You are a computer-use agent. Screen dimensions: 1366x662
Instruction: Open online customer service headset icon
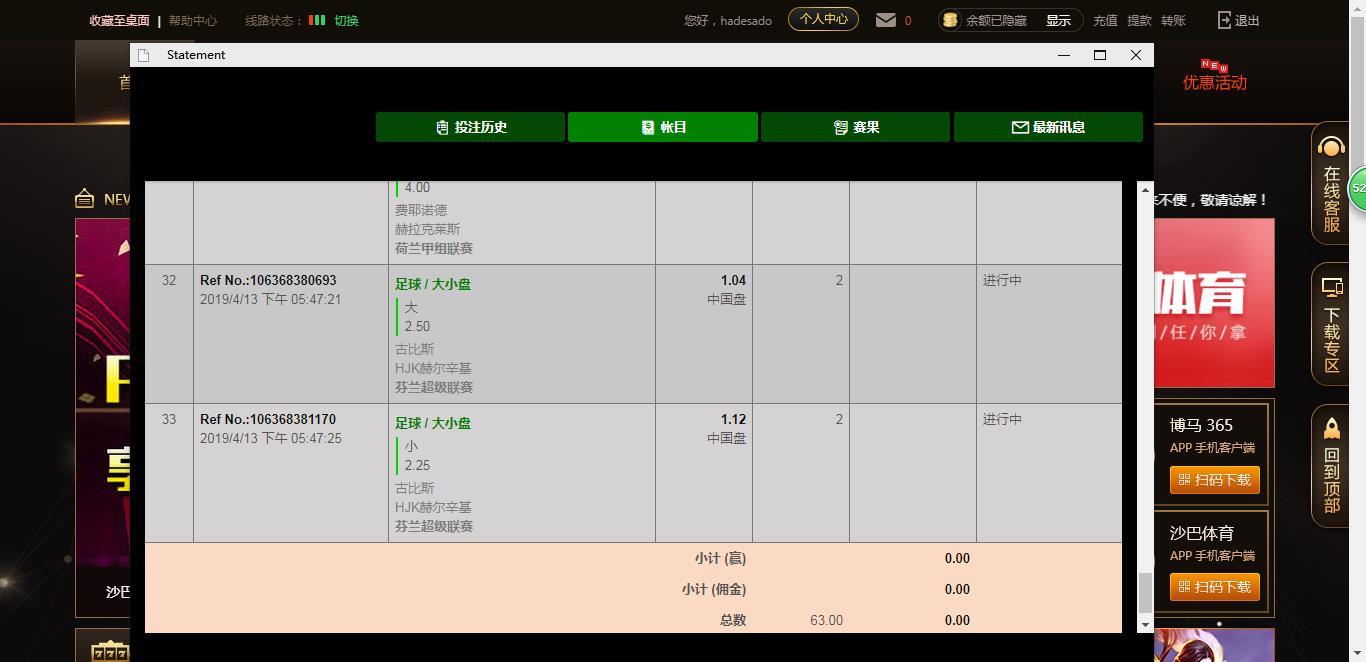pos(1331,149)
